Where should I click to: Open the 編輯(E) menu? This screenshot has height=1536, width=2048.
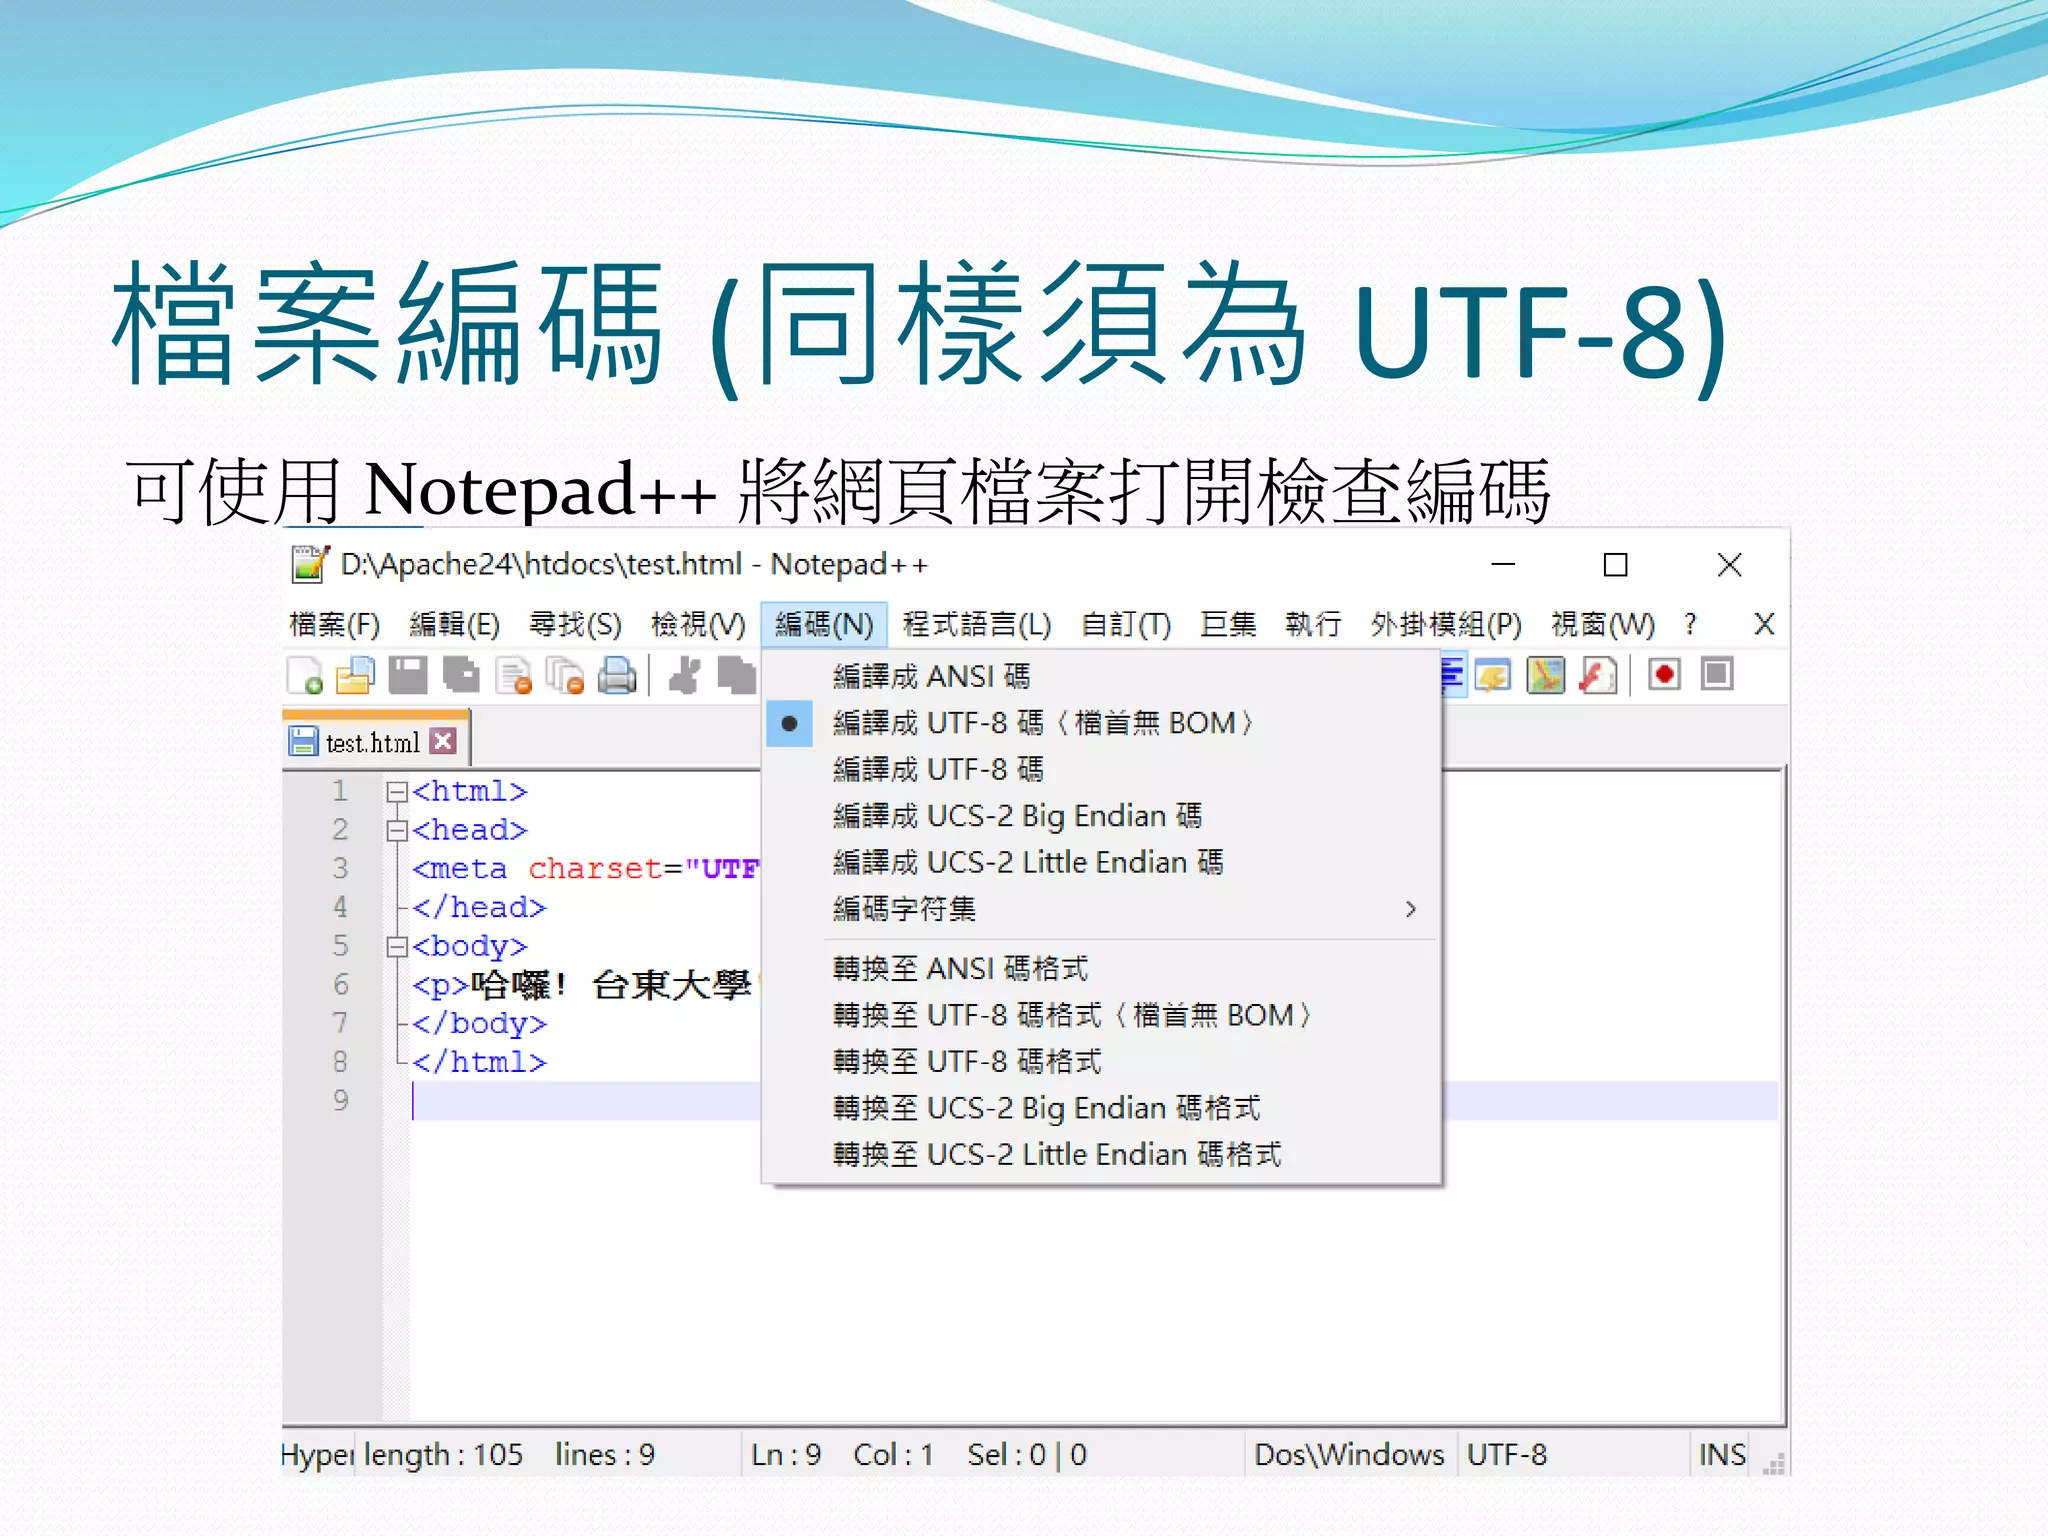(x=454, y=625)
